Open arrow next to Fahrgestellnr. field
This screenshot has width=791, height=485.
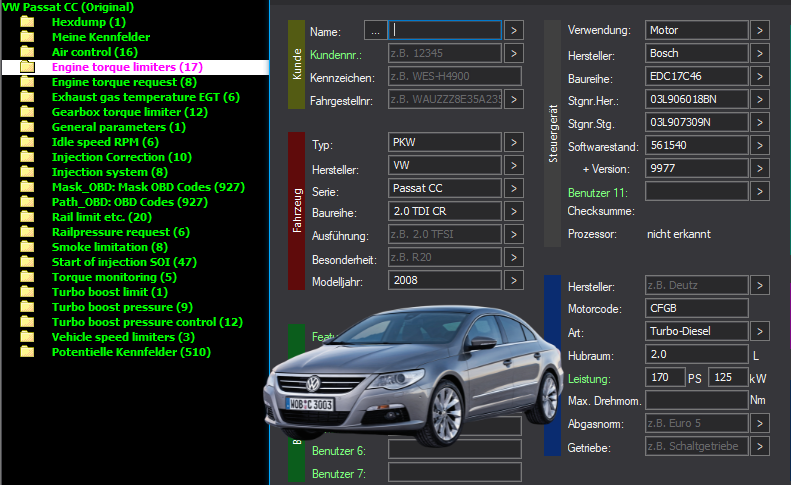pyautogui.click(x=514, y=99)
